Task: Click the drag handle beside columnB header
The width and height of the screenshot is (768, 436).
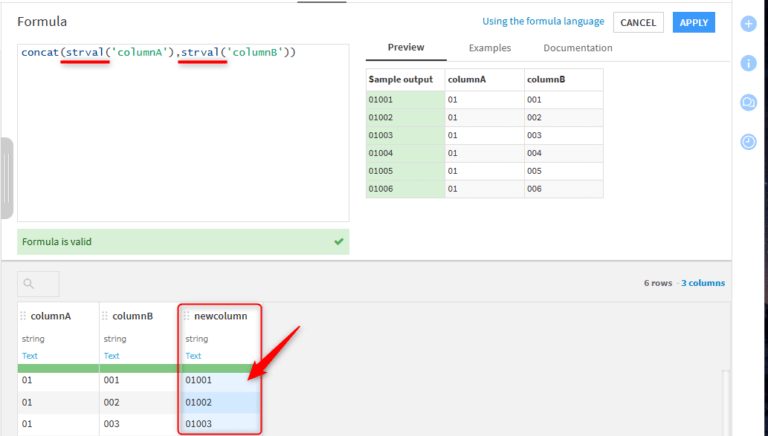Action: [105, 316]
